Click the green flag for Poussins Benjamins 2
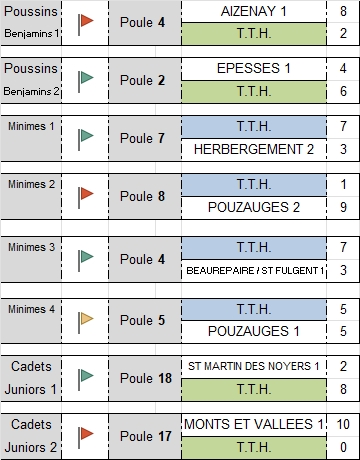 coord(86,82)
